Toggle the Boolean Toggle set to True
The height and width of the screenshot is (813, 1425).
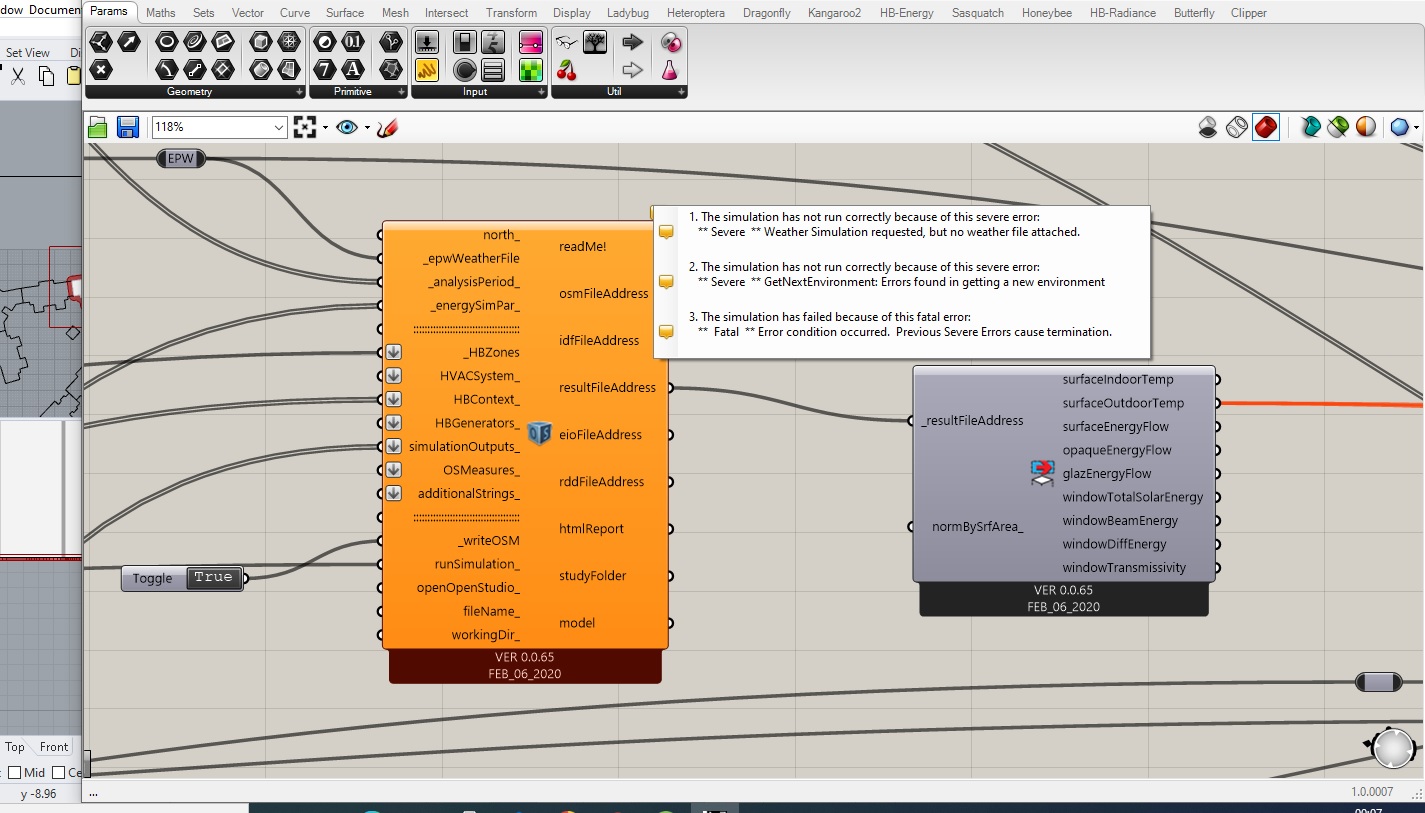(213, 578)
